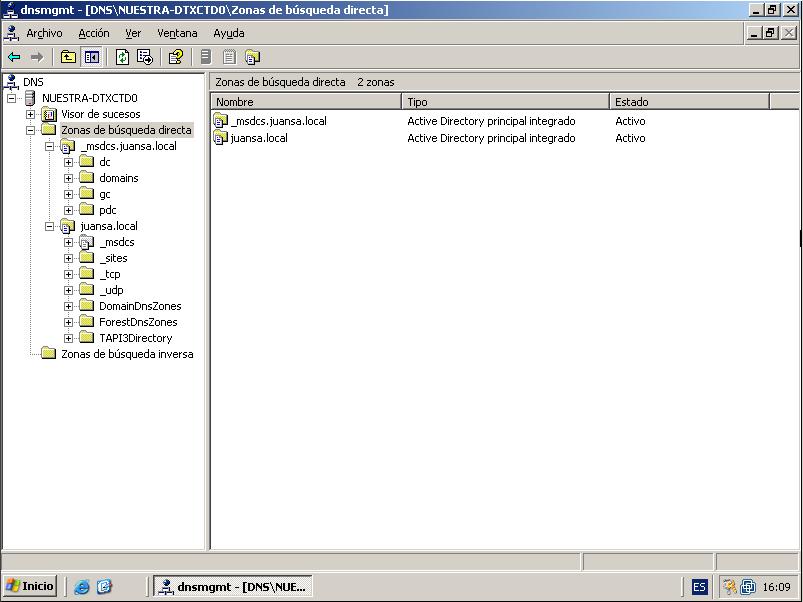Click _msdcs.juansa.local zone icon in list
This screenshot has height=602, width=803.
coord(220,121)
